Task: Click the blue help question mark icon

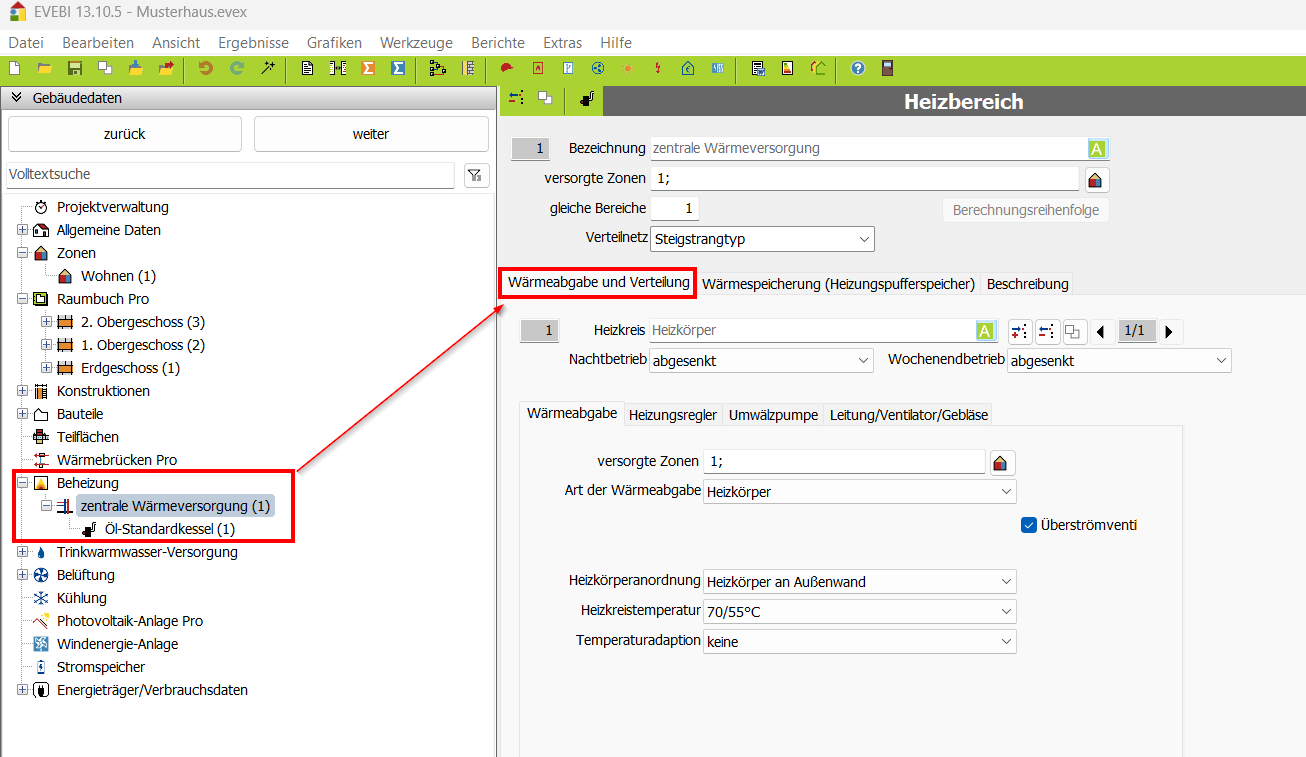Action: pos(857,69)
